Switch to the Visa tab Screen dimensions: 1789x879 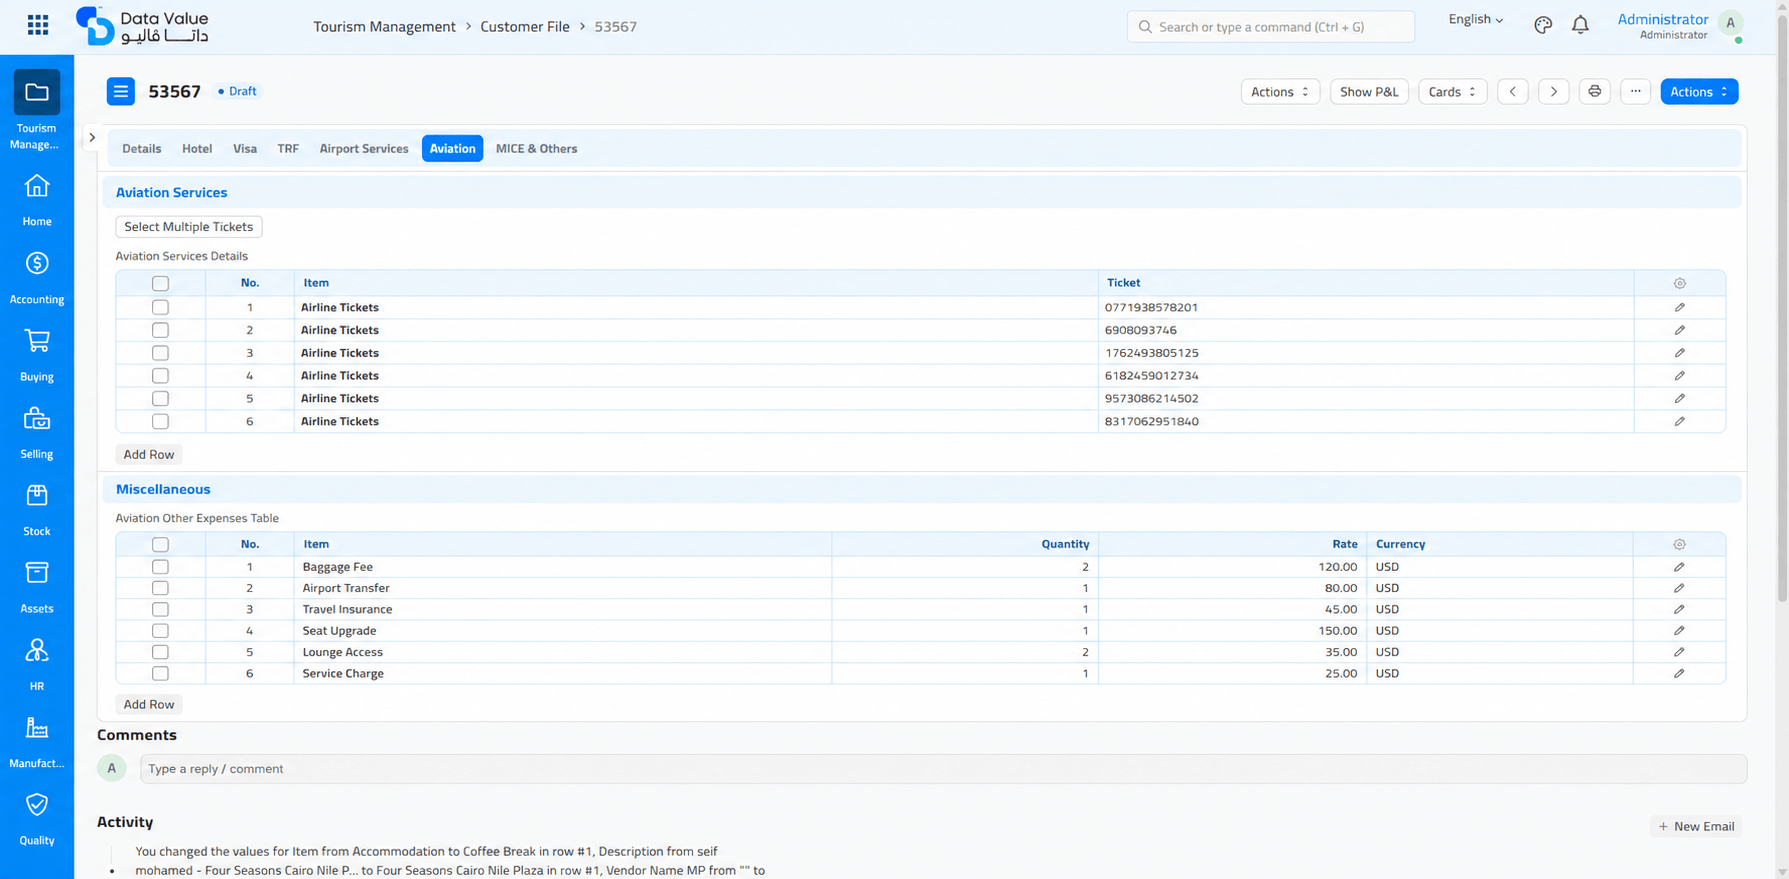point(245,148)
